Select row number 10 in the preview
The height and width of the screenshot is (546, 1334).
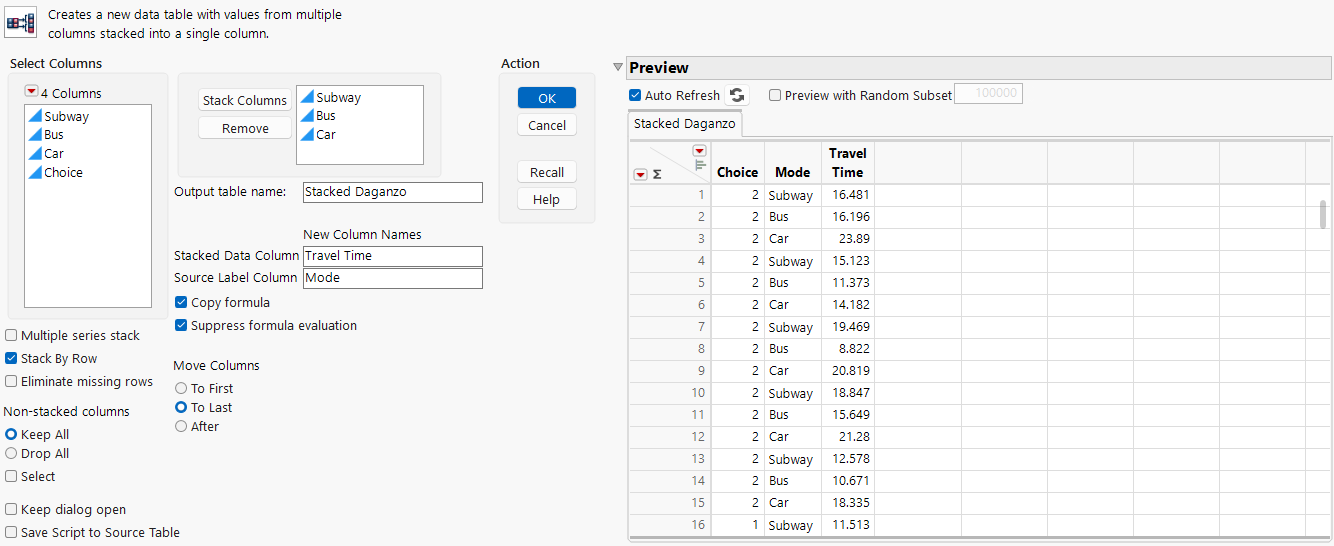669,393
